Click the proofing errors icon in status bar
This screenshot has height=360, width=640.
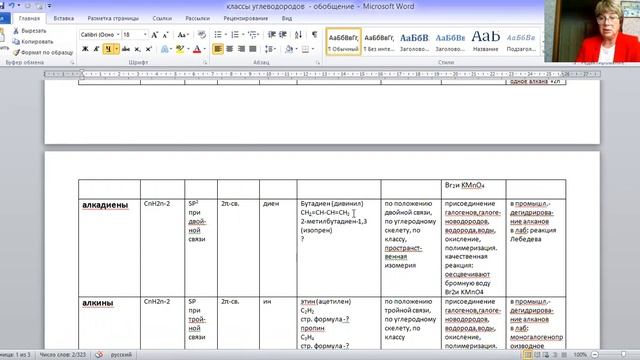coord(99,355)
